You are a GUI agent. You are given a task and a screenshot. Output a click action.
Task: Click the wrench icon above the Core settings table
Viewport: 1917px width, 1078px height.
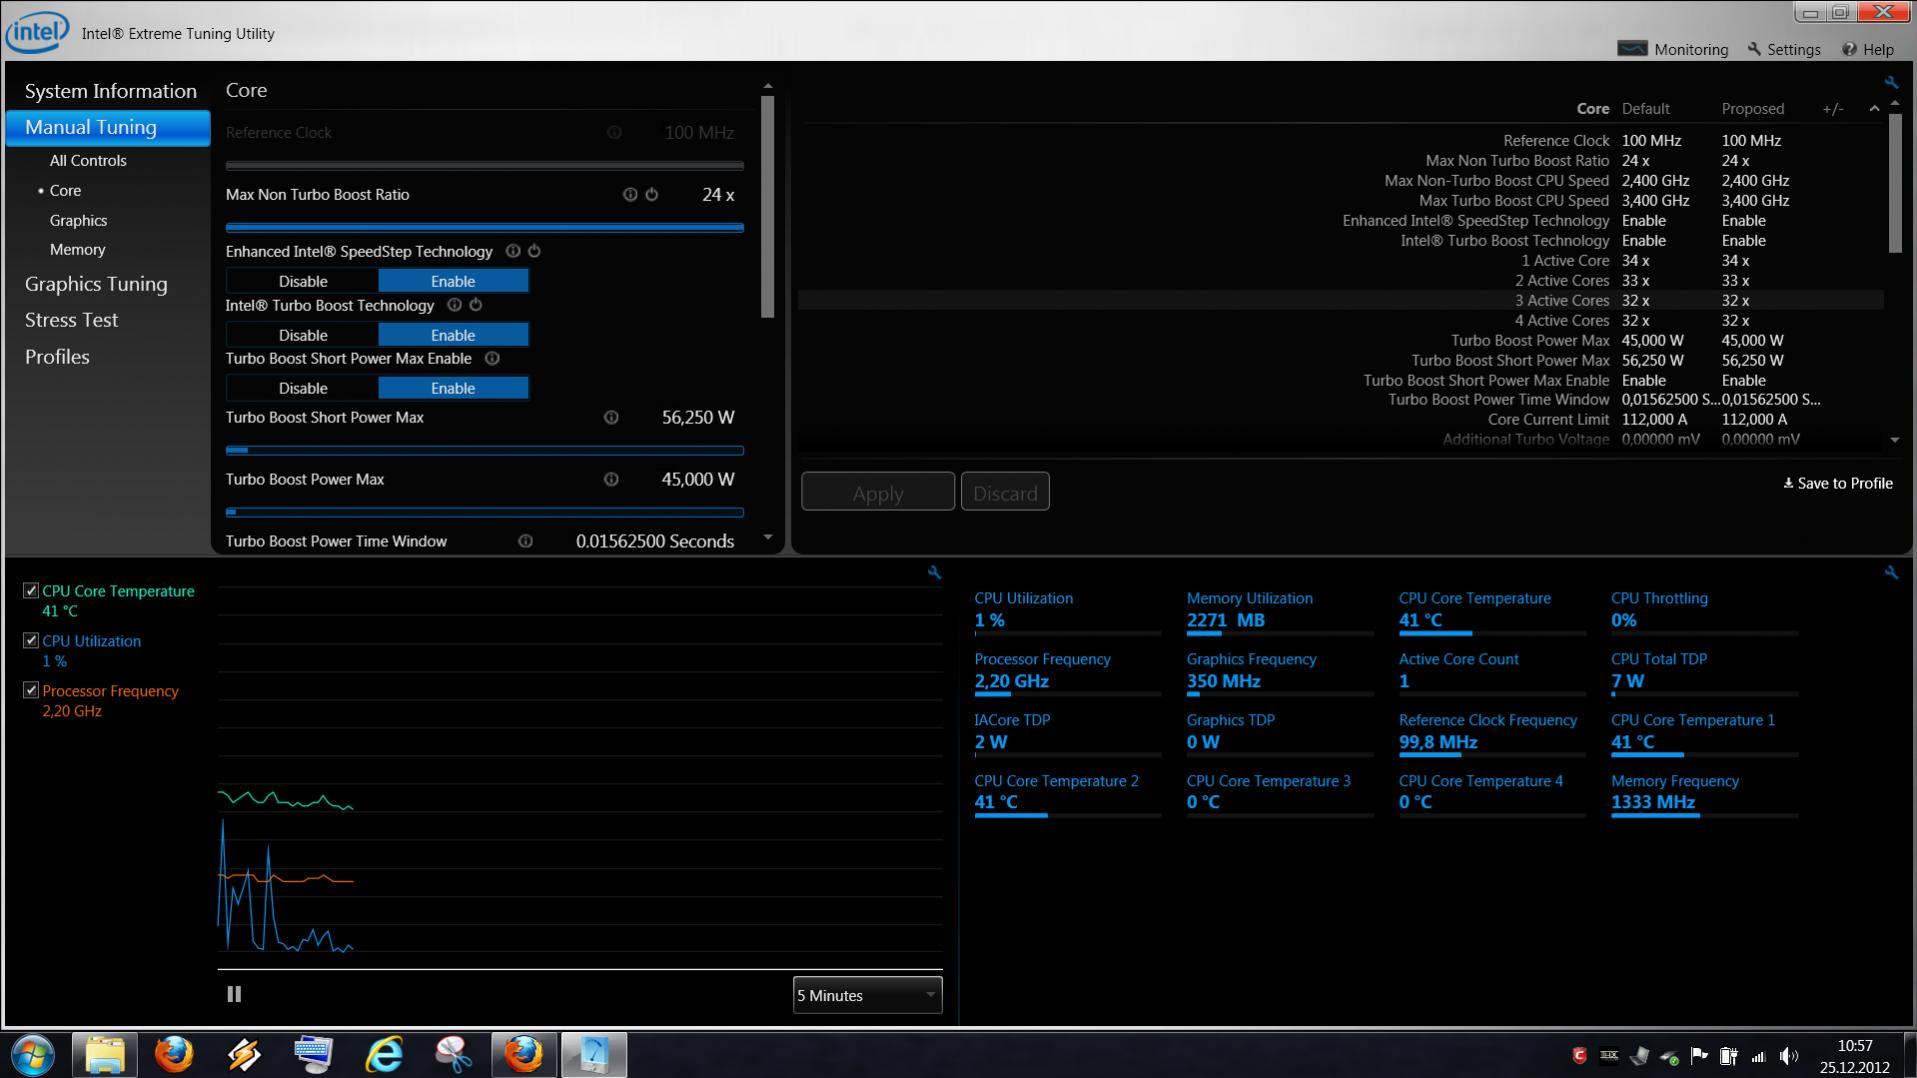[1891, 82]
